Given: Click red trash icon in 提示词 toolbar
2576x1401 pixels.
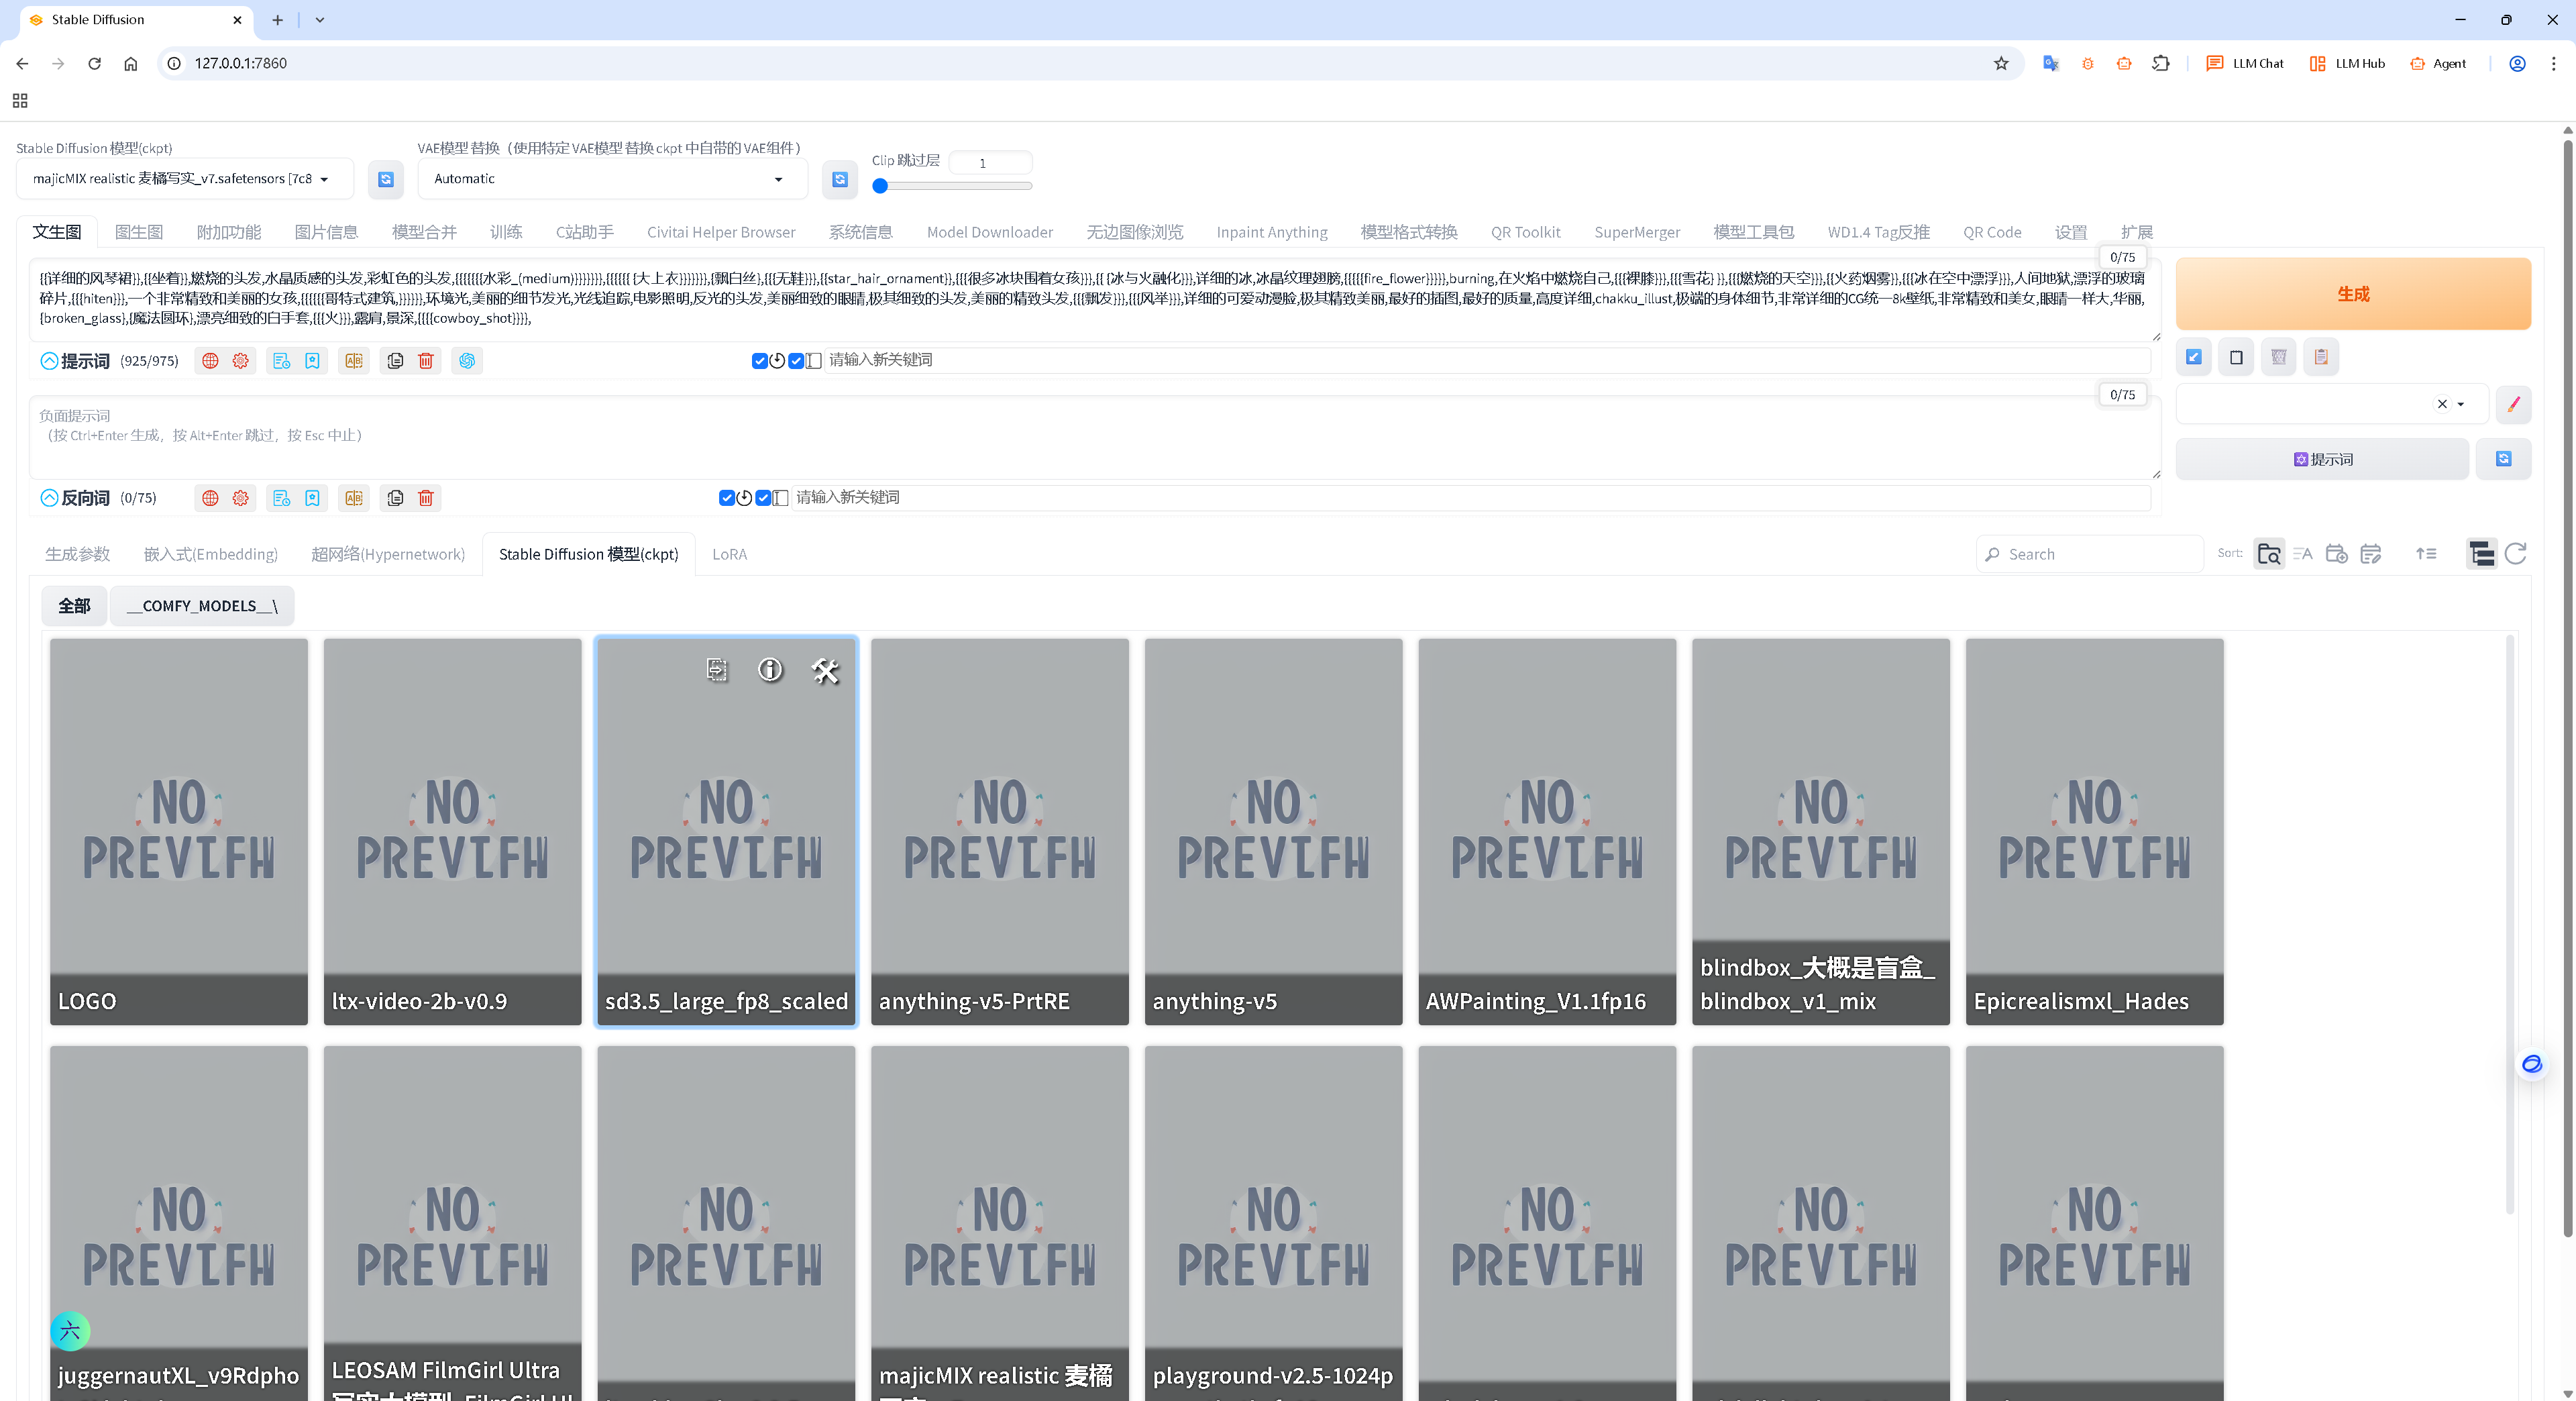Looking at the screenshot, I should point(426,361).
